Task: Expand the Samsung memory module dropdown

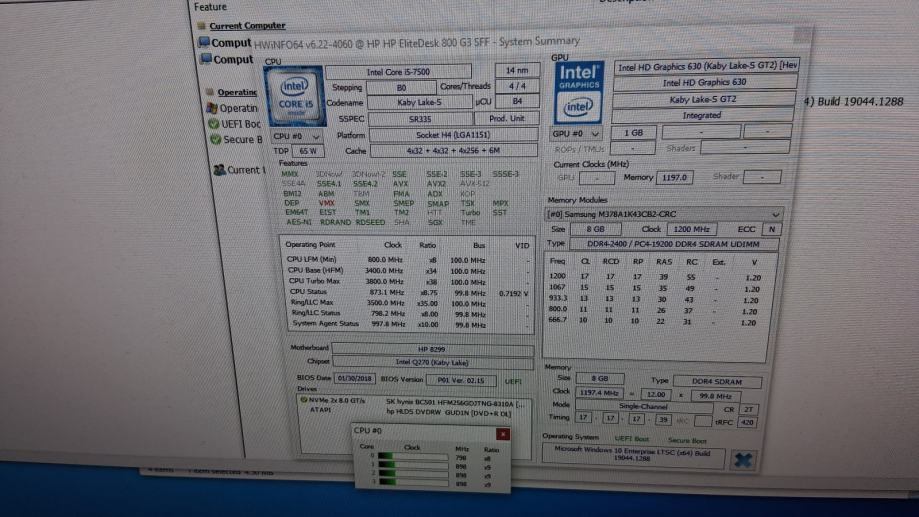Action: point(663,214)
